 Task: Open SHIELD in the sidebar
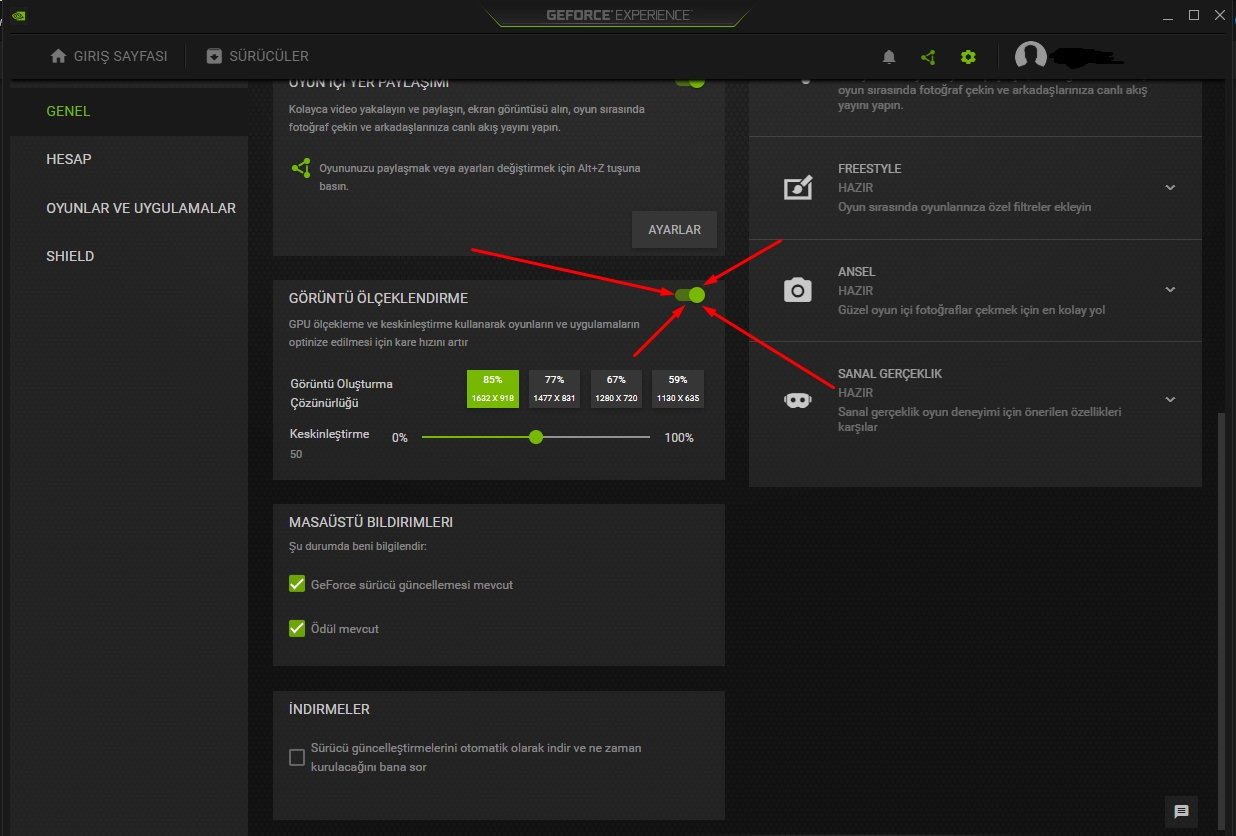tap(70, 256)
